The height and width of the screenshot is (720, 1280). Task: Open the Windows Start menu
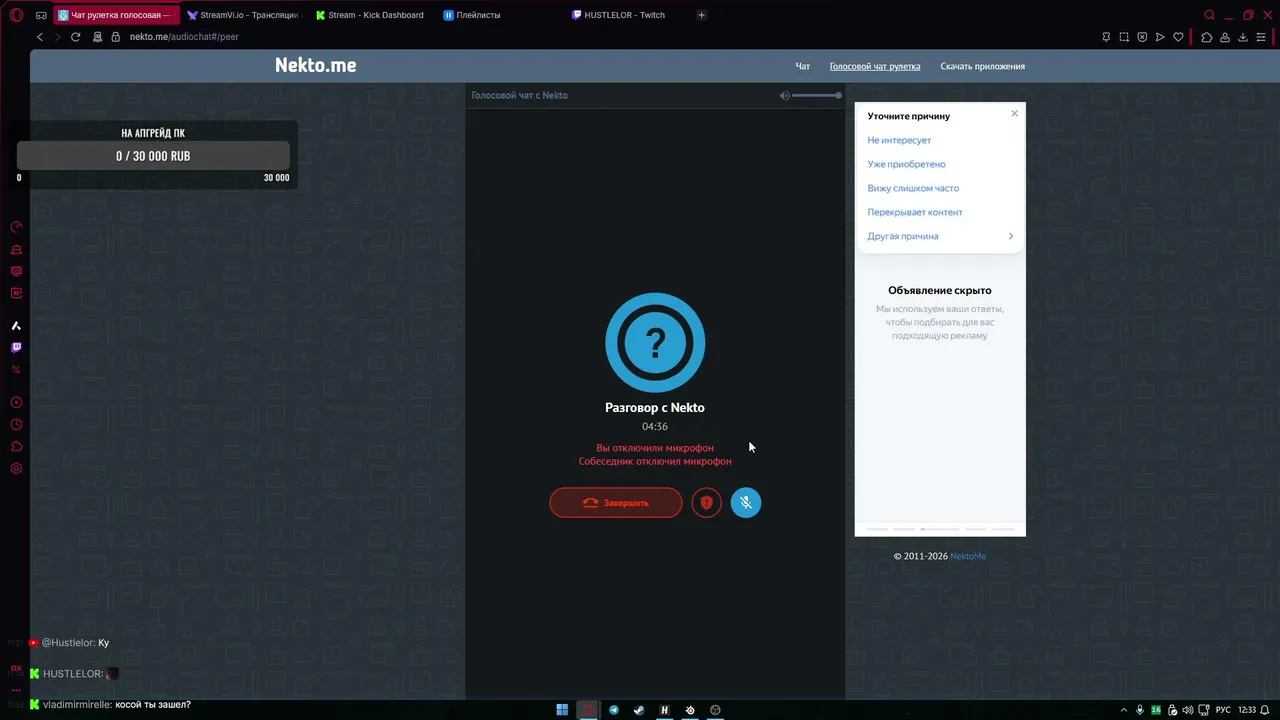click(562, 710)
